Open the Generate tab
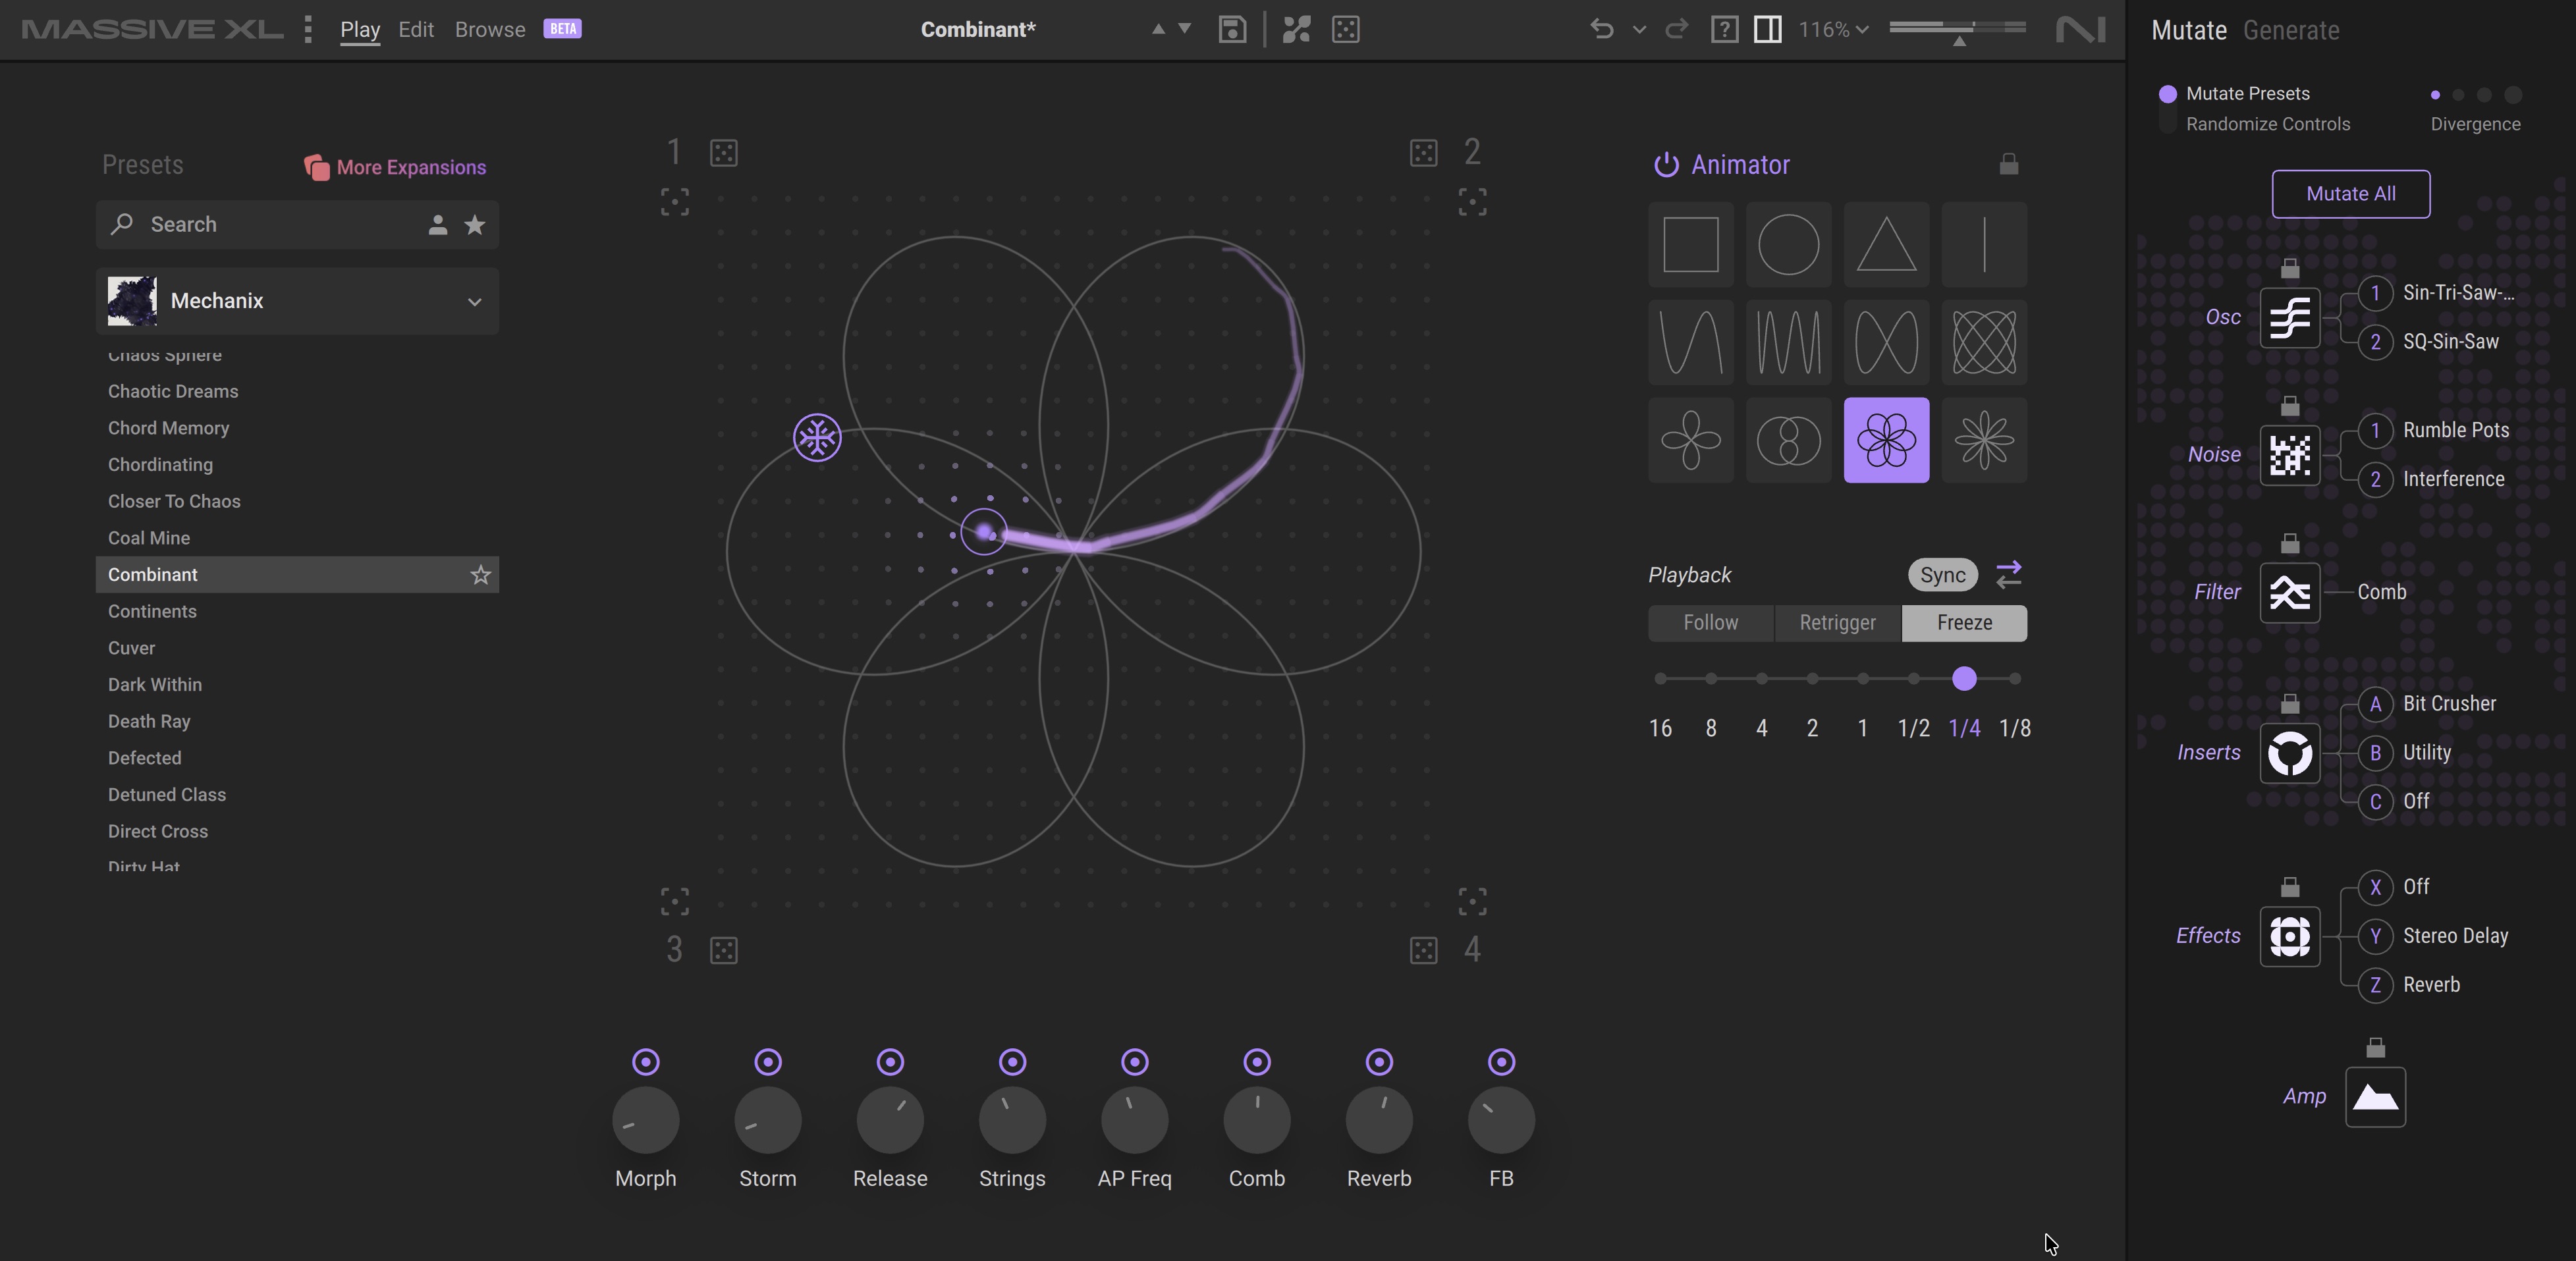 [2291, 30]
